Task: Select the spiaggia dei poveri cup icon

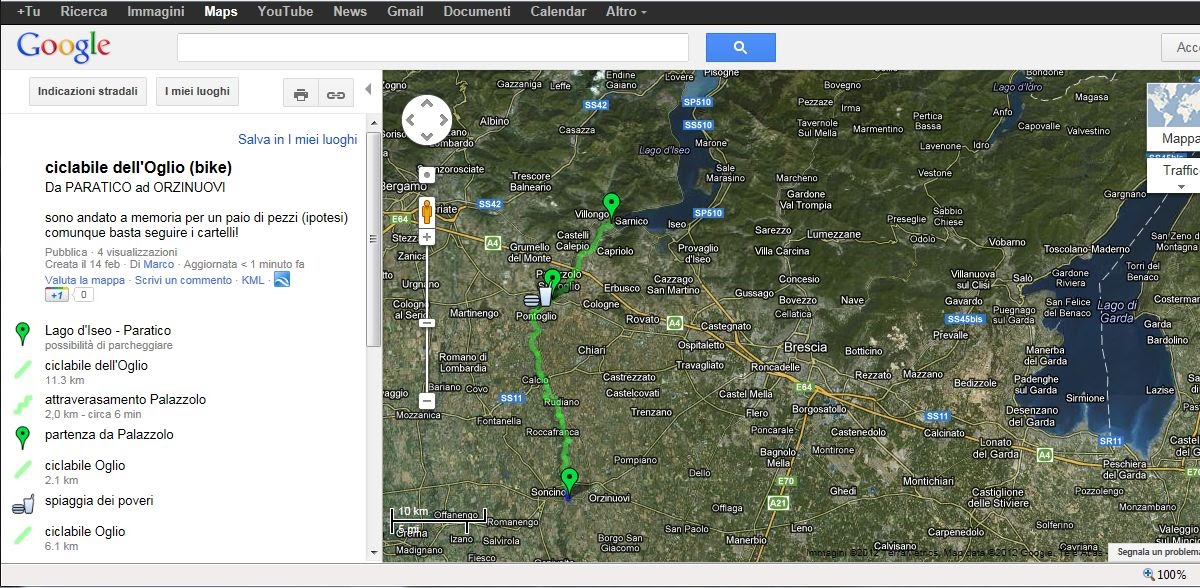Action: (23, 504)
